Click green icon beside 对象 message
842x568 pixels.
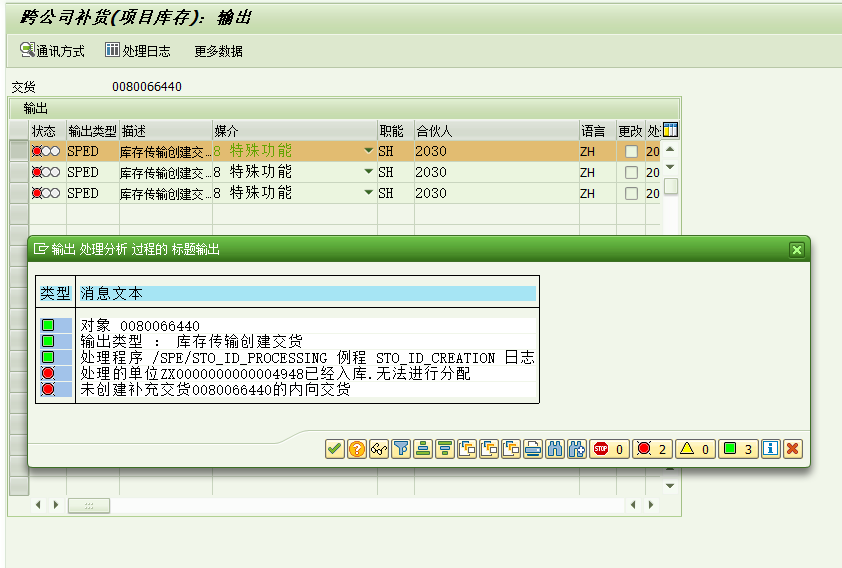[48, 325]
